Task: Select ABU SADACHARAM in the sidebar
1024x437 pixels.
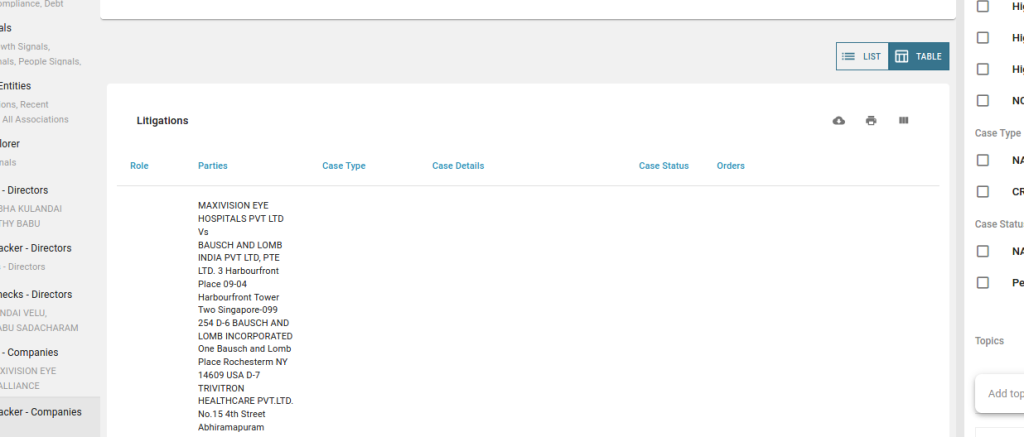Action: click(39, 328)
